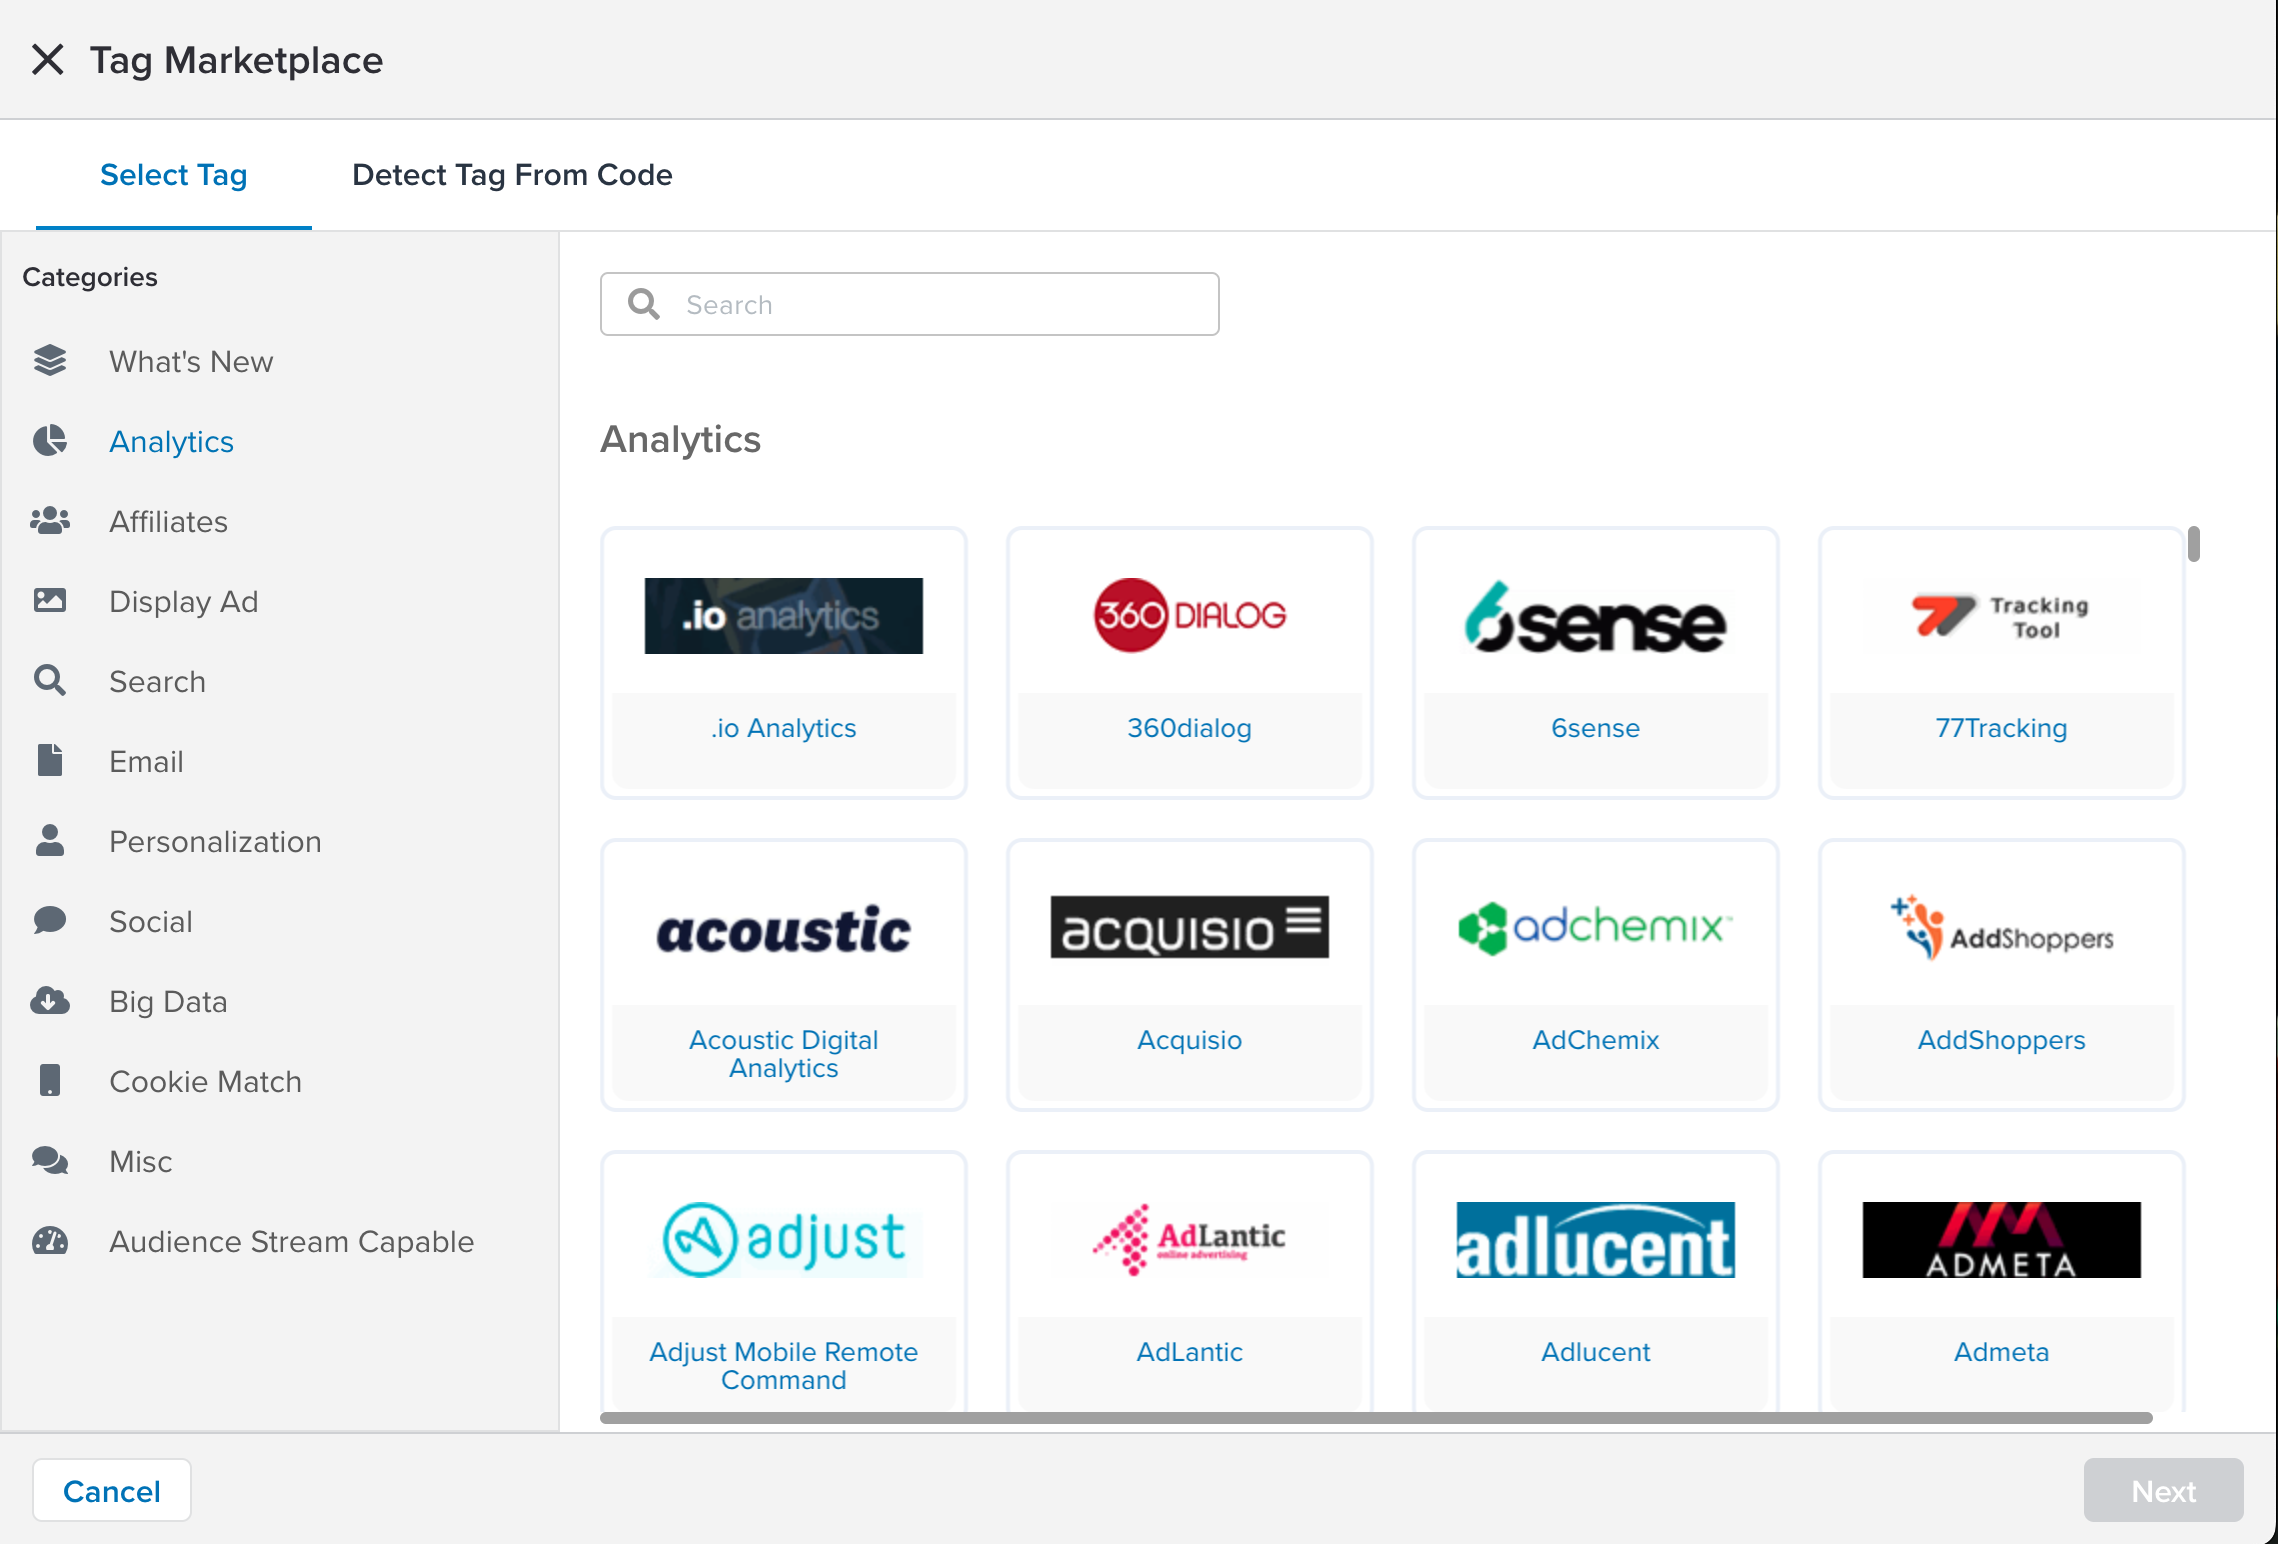Select the acoustic logo
Screen dimensions: 2278x1544
[x=784, y=930]
